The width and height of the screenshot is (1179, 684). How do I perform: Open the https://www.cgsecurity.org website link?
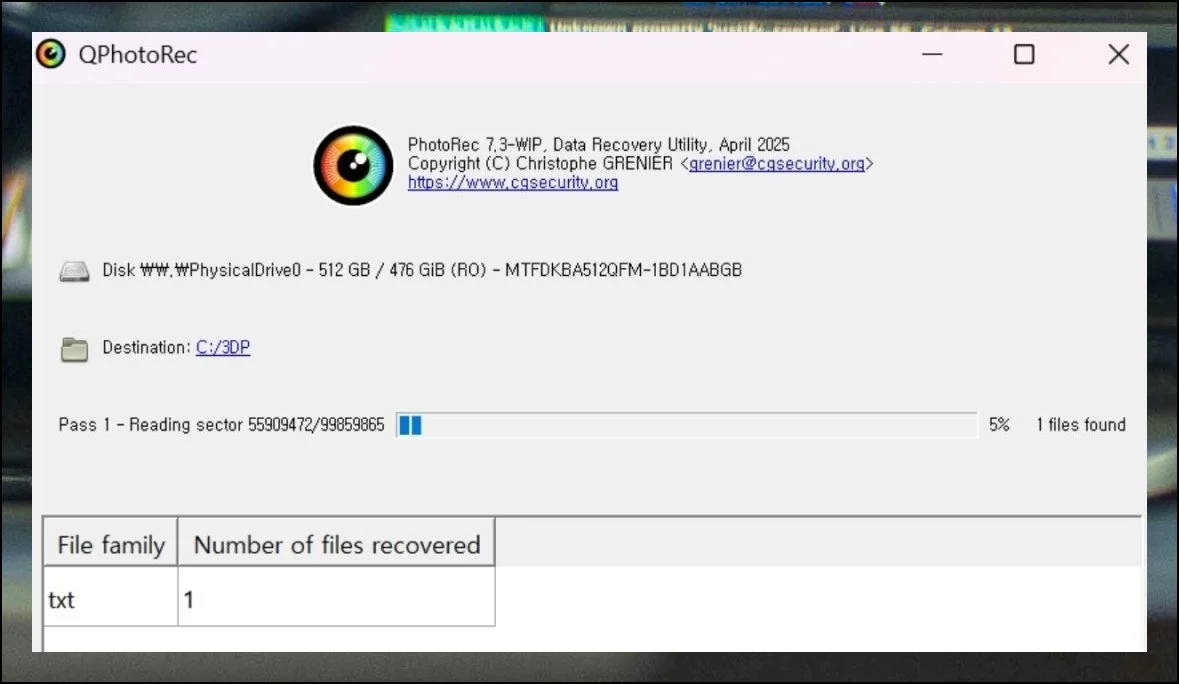(513, 183)
